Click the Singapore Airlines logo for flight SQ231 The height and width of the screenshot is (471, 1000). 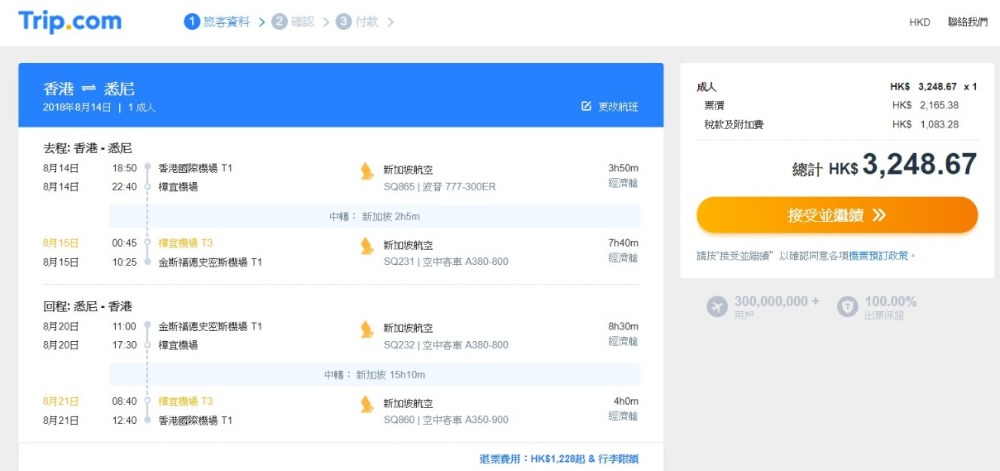tap(367, 247)
